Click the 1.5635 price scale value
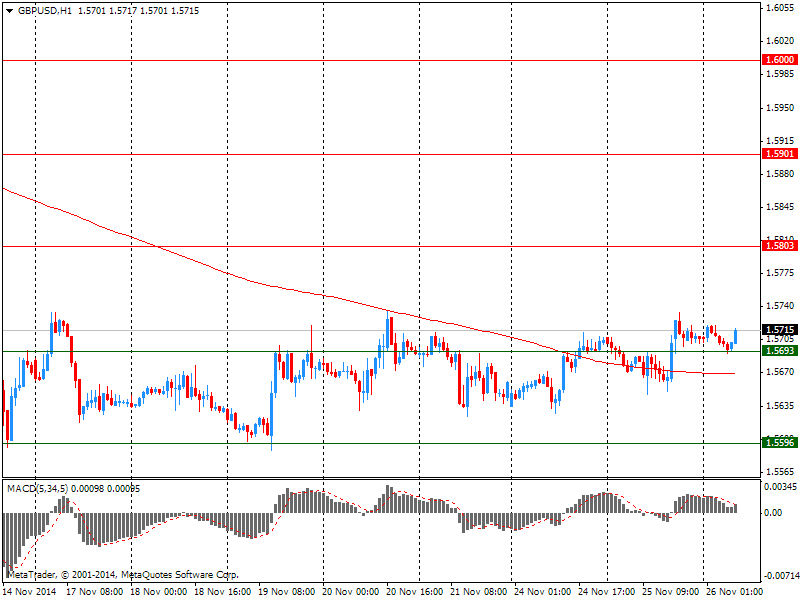Image resolution: width=800 pixels, height=600 pixels. pyautogui.click(x=780, y=406)
